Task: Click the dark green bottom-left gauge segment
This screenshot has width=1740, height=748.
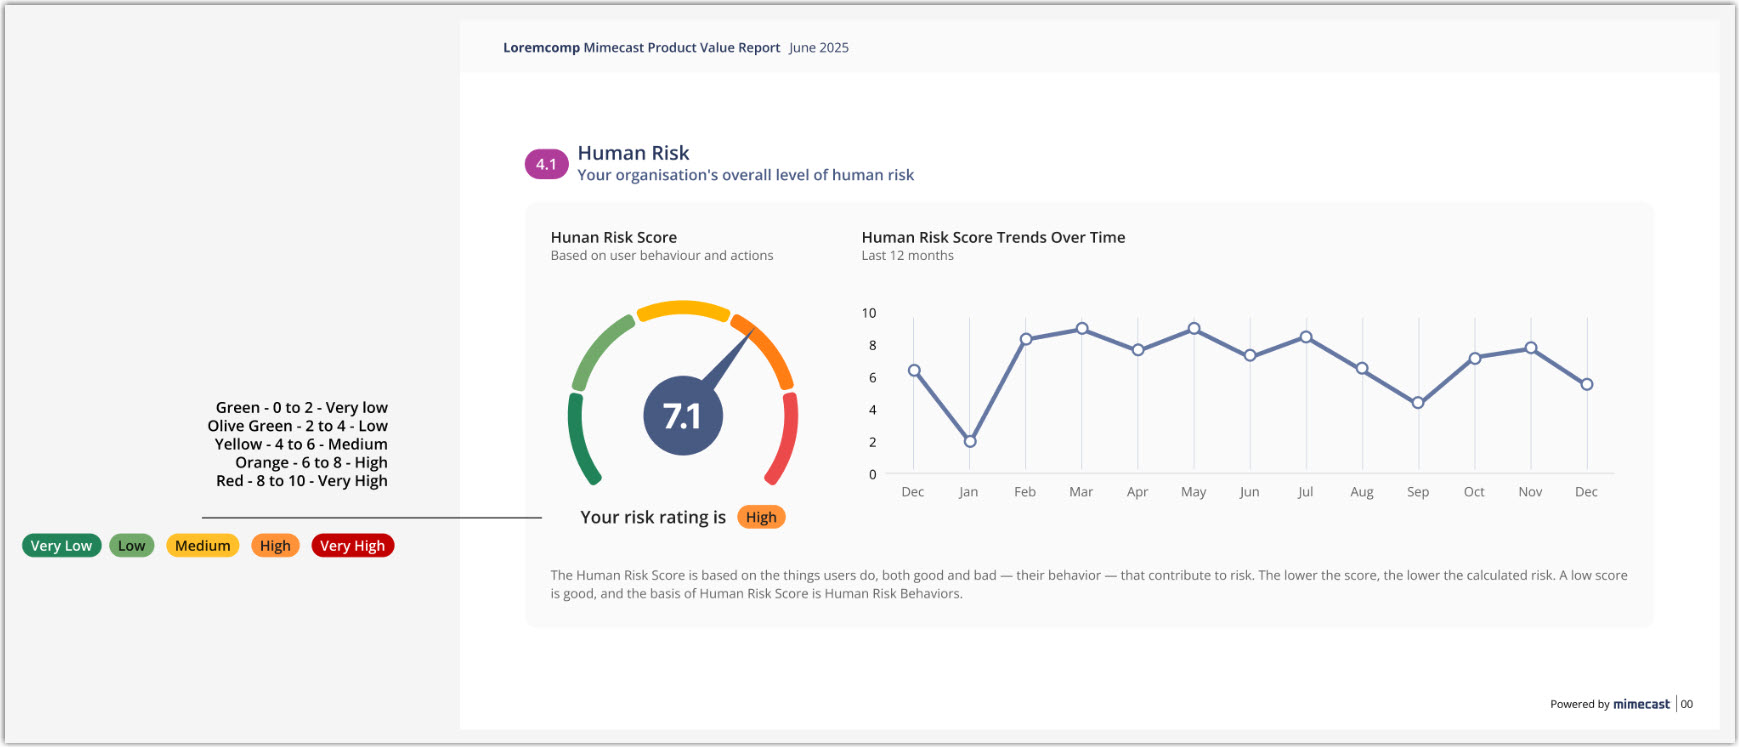Action: click(581, 440)
